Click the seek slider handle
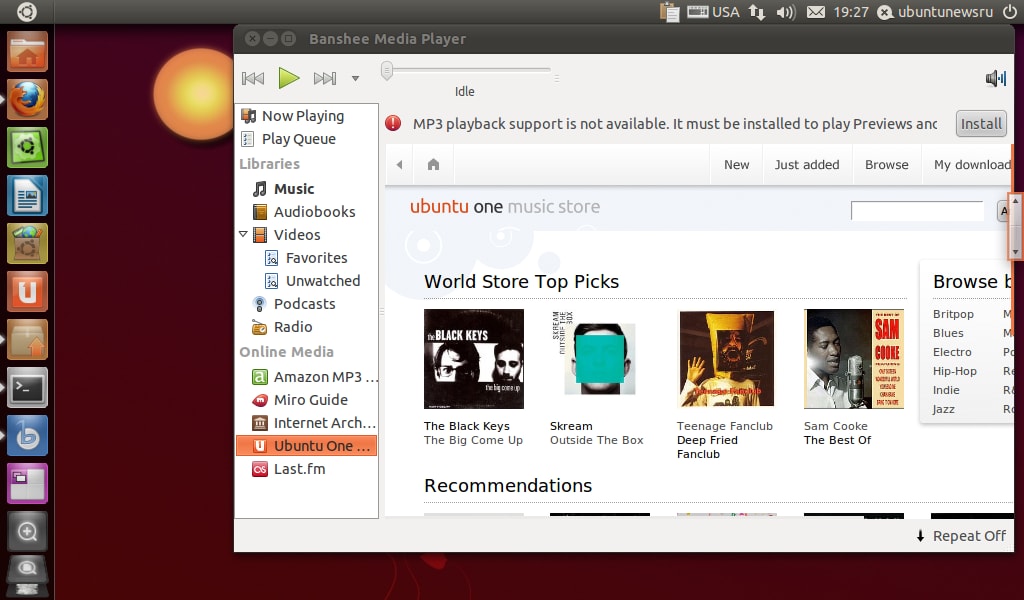 [387, 70]
